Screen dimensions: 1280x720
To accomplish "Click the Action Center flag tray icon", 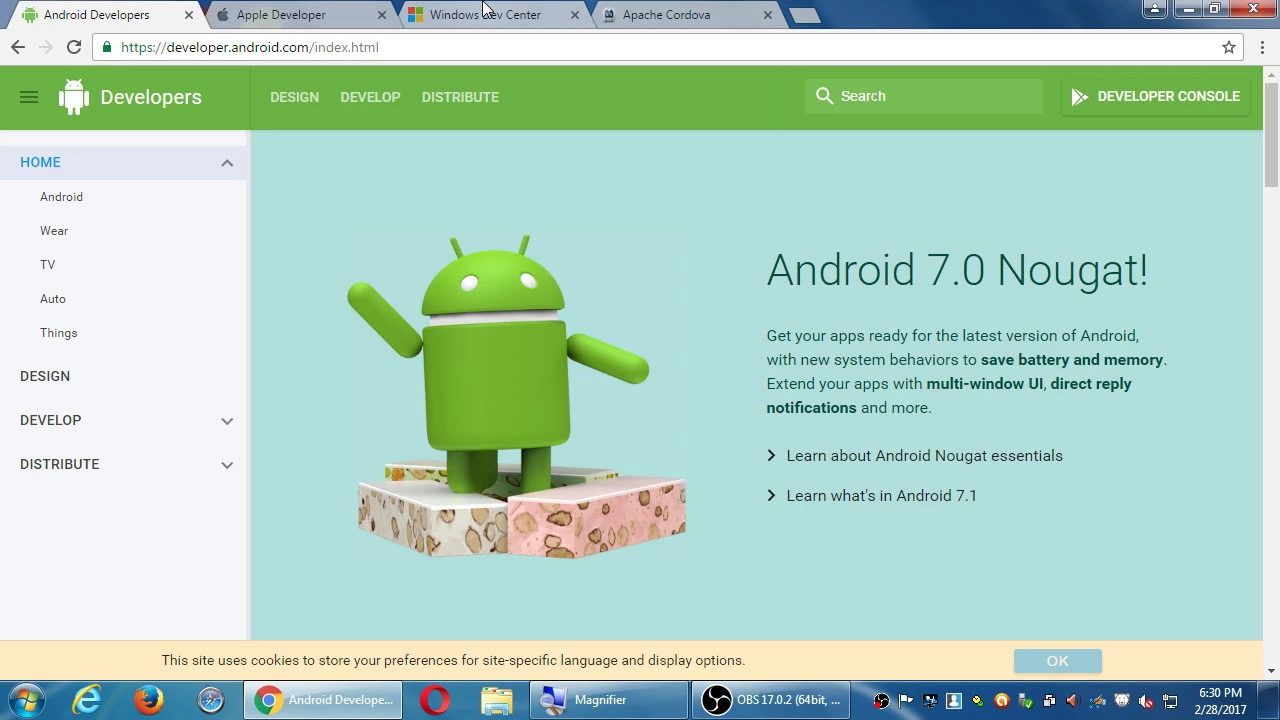I will click(x=905, y=701).
